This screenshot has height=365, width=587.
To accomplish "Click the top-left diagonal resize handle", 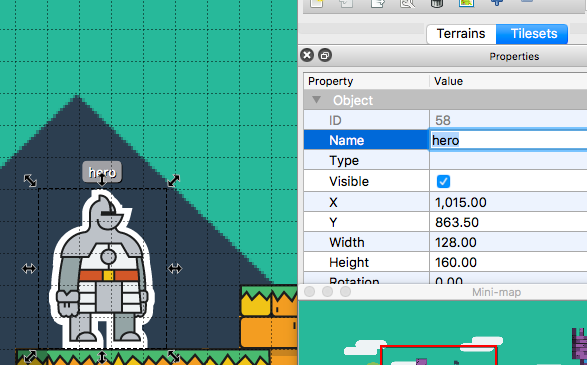I will 30,180.
